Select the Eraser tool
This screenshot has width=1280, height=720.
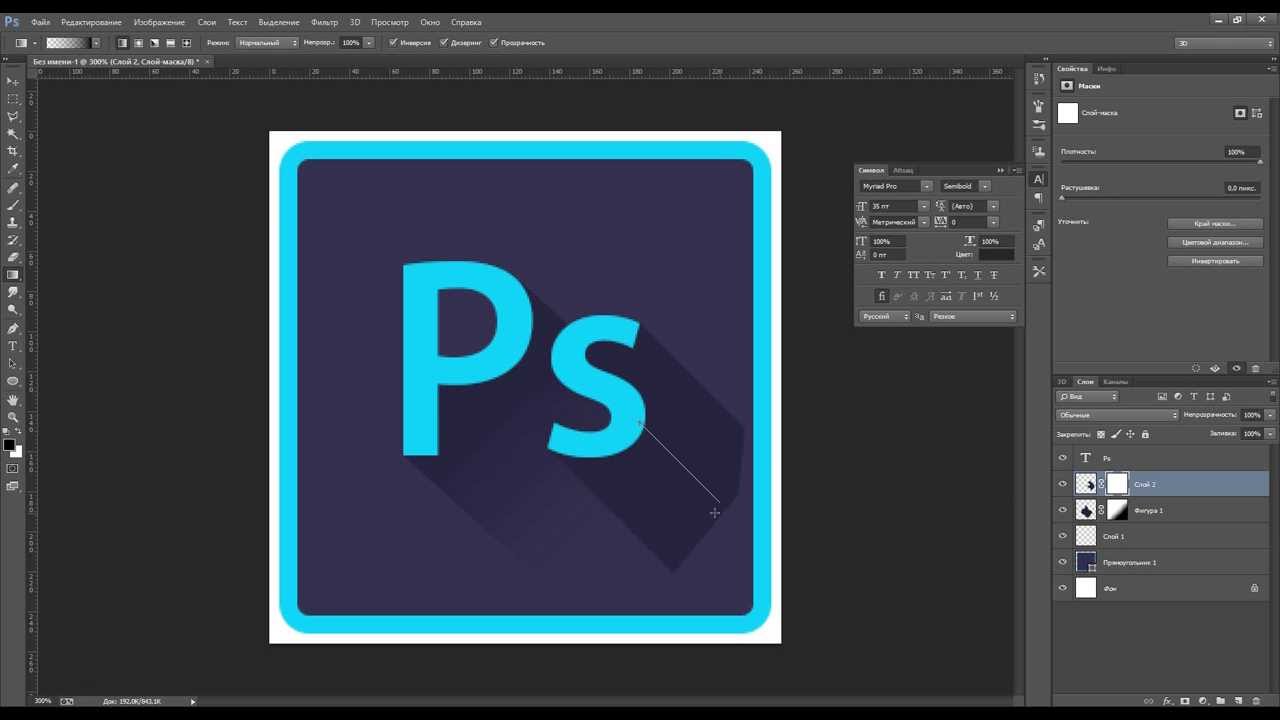coord(13,257)
